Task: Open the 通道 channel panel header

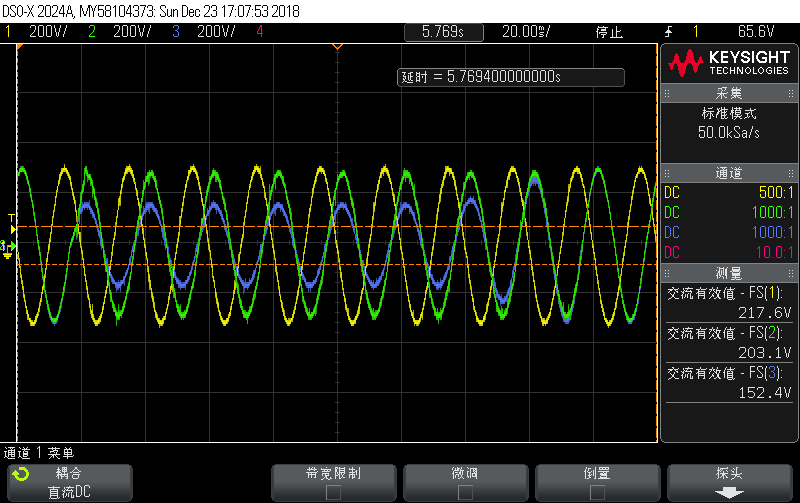Action: coord(729,173)
